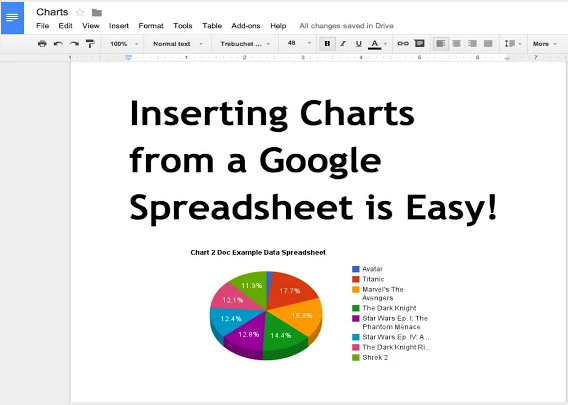Image resolution: width=568 pixels, height=405 pixels.
Task: Open the Table menu
Action: point(212,26)
